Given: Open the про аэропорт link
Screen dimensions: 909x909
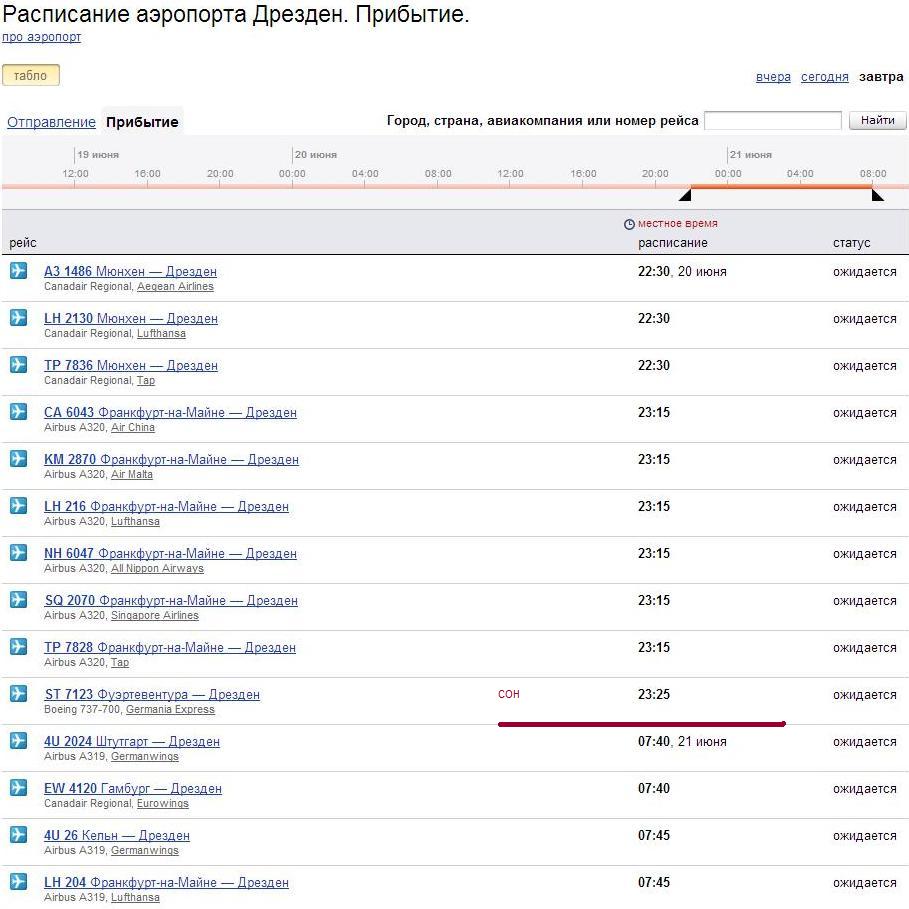Looking at the screenshot, I should 41,37.
